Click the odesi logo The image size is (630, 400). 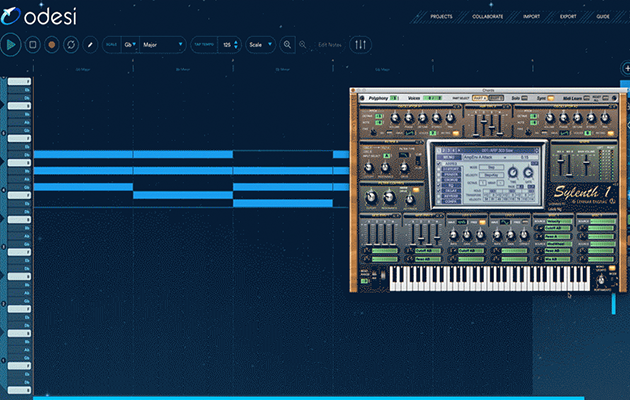(40, 16)
